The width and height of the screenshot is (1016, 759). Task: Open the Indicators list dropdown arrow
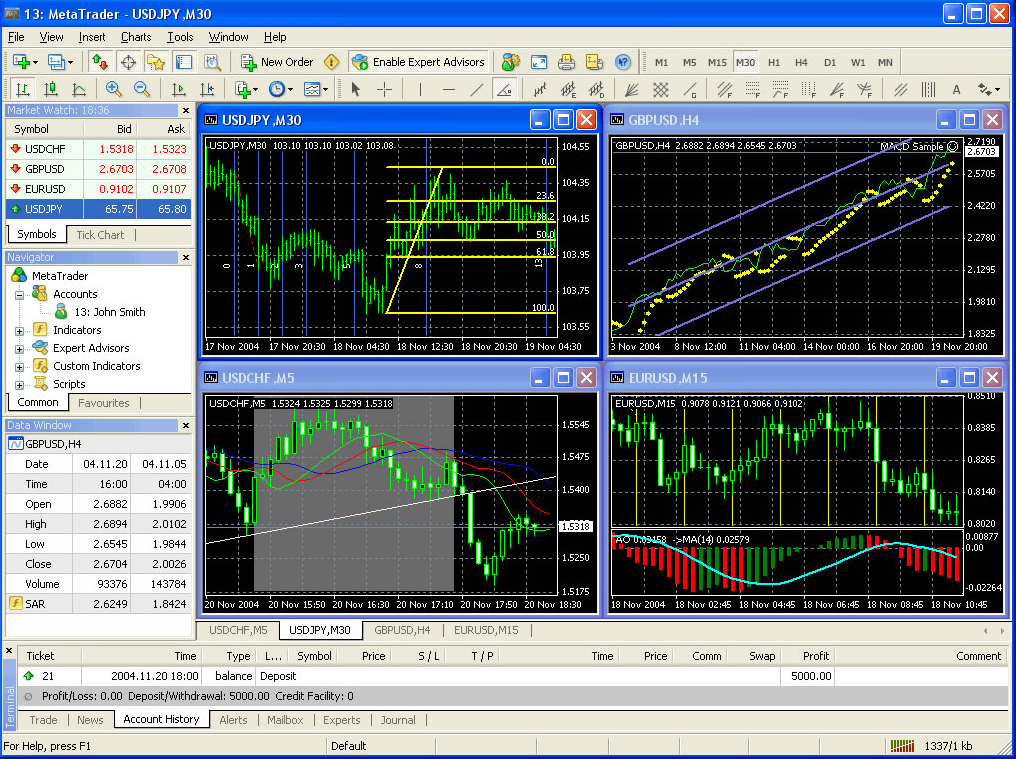[x=255, y=89]
